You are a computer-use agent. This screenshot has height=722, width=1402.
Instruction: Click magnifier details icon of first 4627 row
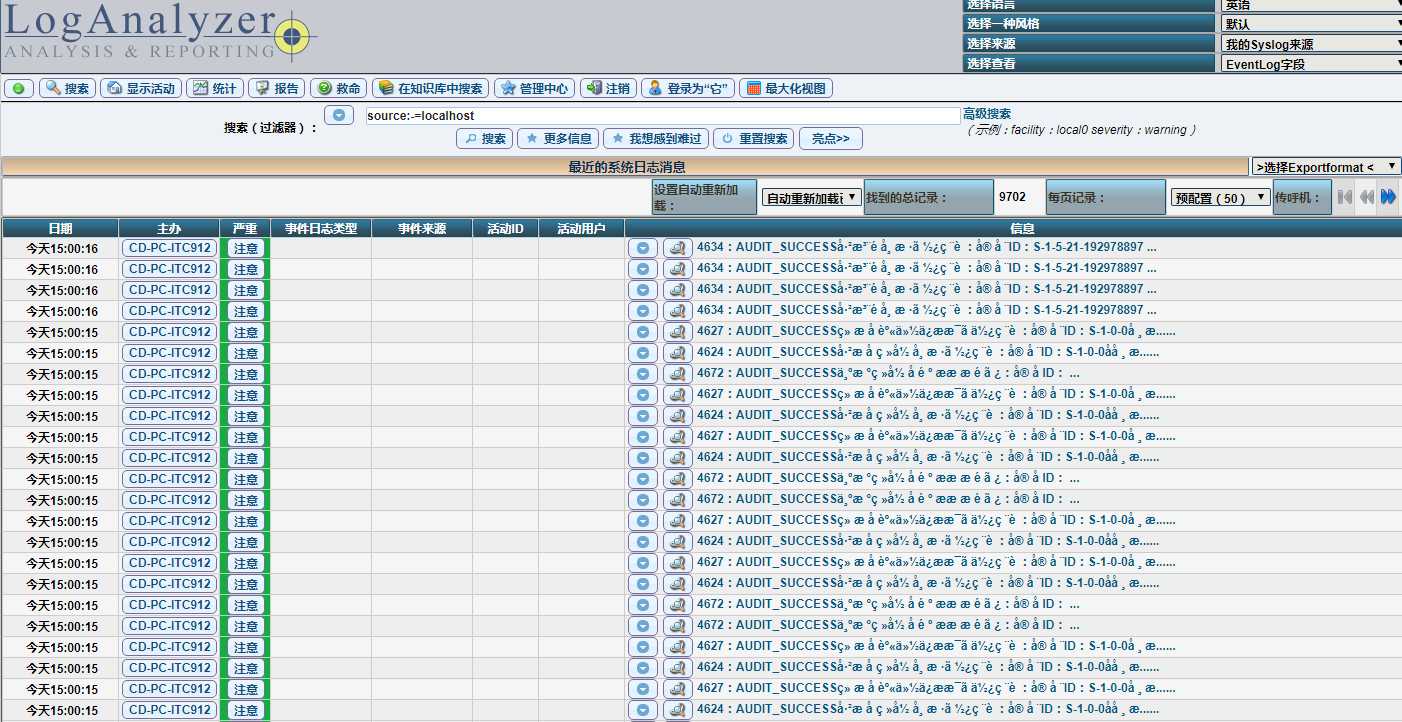678,332
